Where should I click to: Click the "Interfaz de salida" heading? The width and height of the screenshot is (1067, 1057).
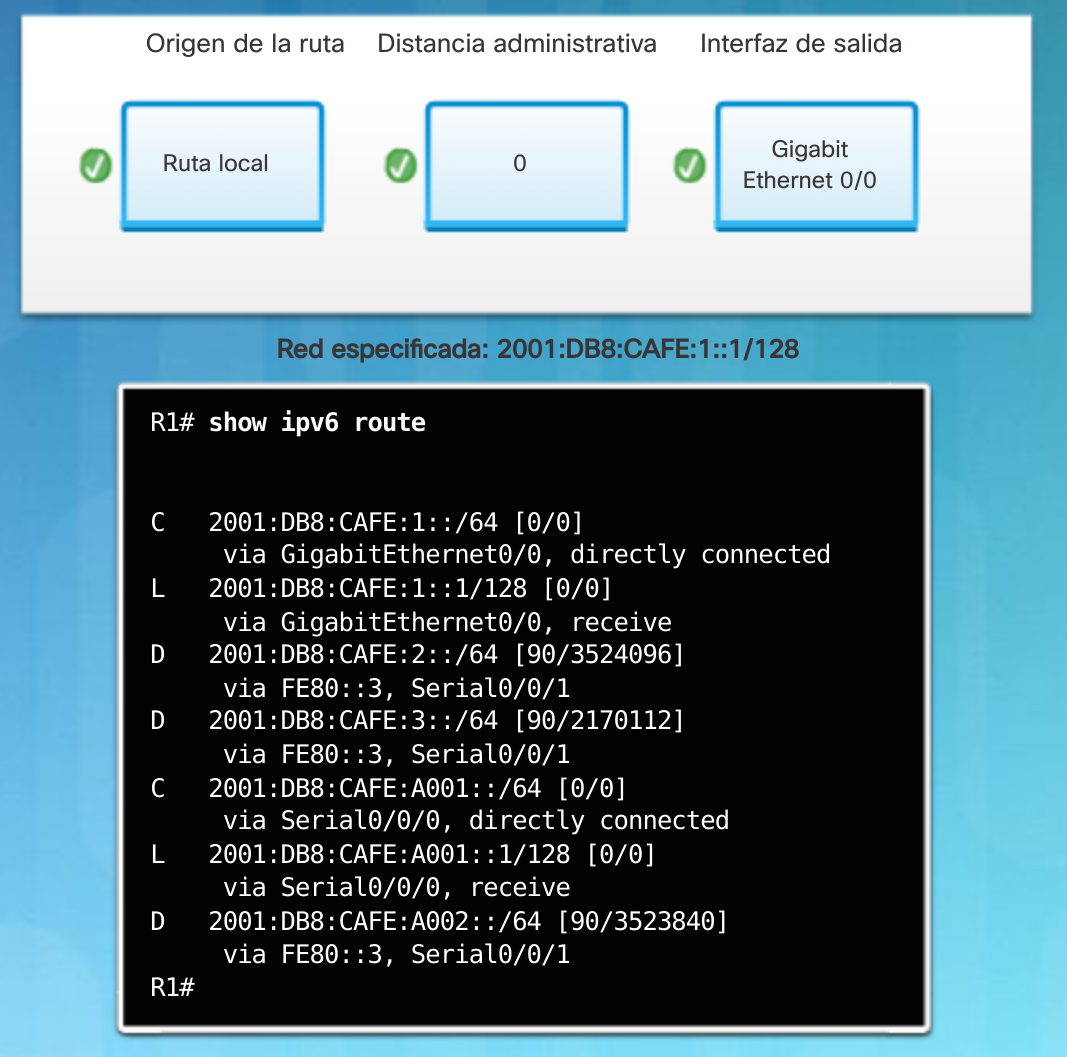click(800, 44)
